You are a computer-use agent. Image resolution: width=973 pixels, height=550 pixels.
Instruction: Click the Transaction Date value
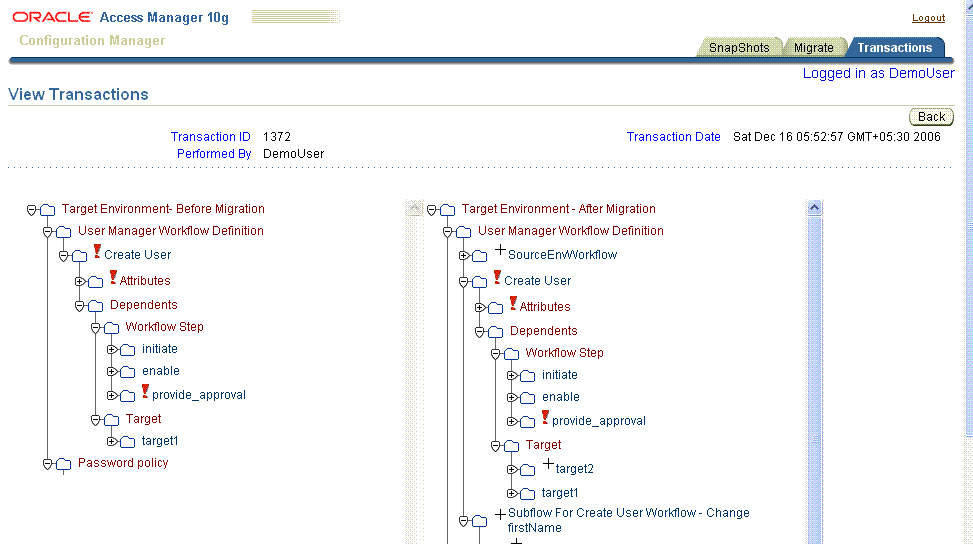tap(836, 137)
